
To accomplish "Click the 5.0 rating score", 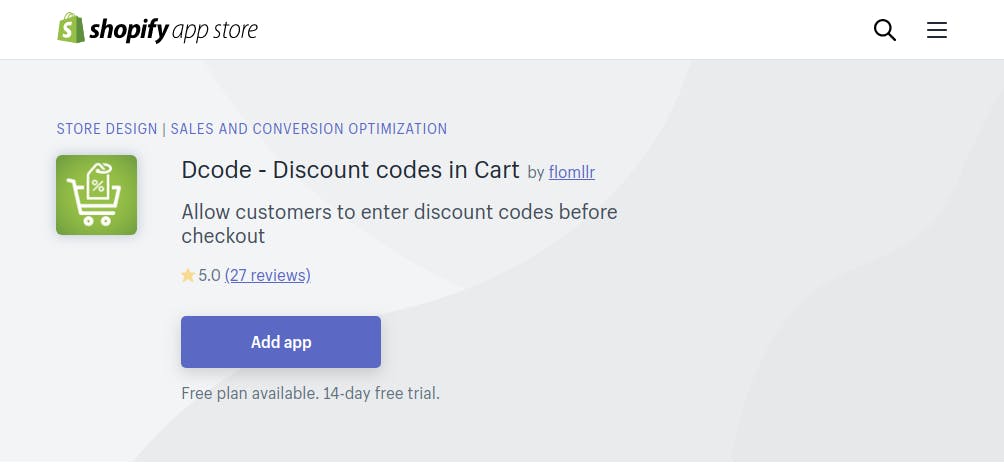I will click(209, 275).
